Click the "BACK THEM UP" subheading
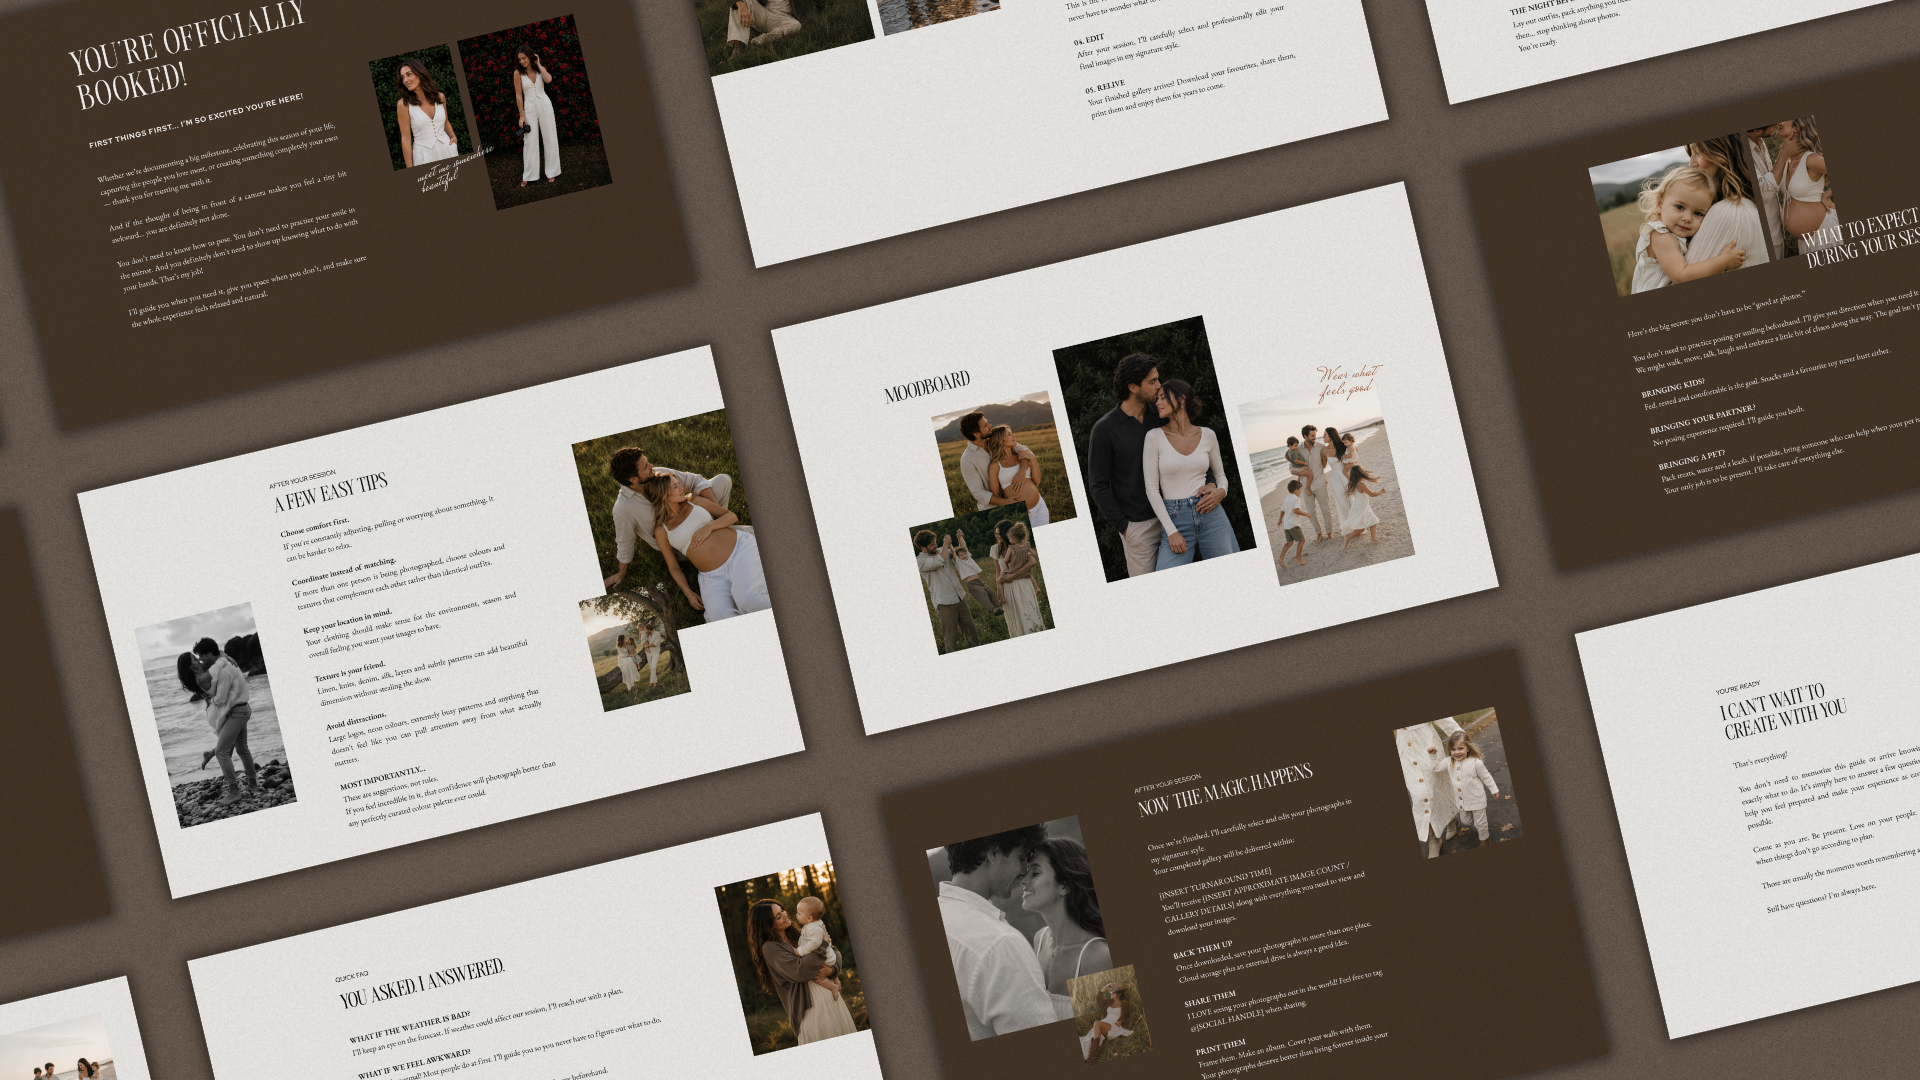The width and height of the screenshot is (1920, 1080). [1202, 949]
